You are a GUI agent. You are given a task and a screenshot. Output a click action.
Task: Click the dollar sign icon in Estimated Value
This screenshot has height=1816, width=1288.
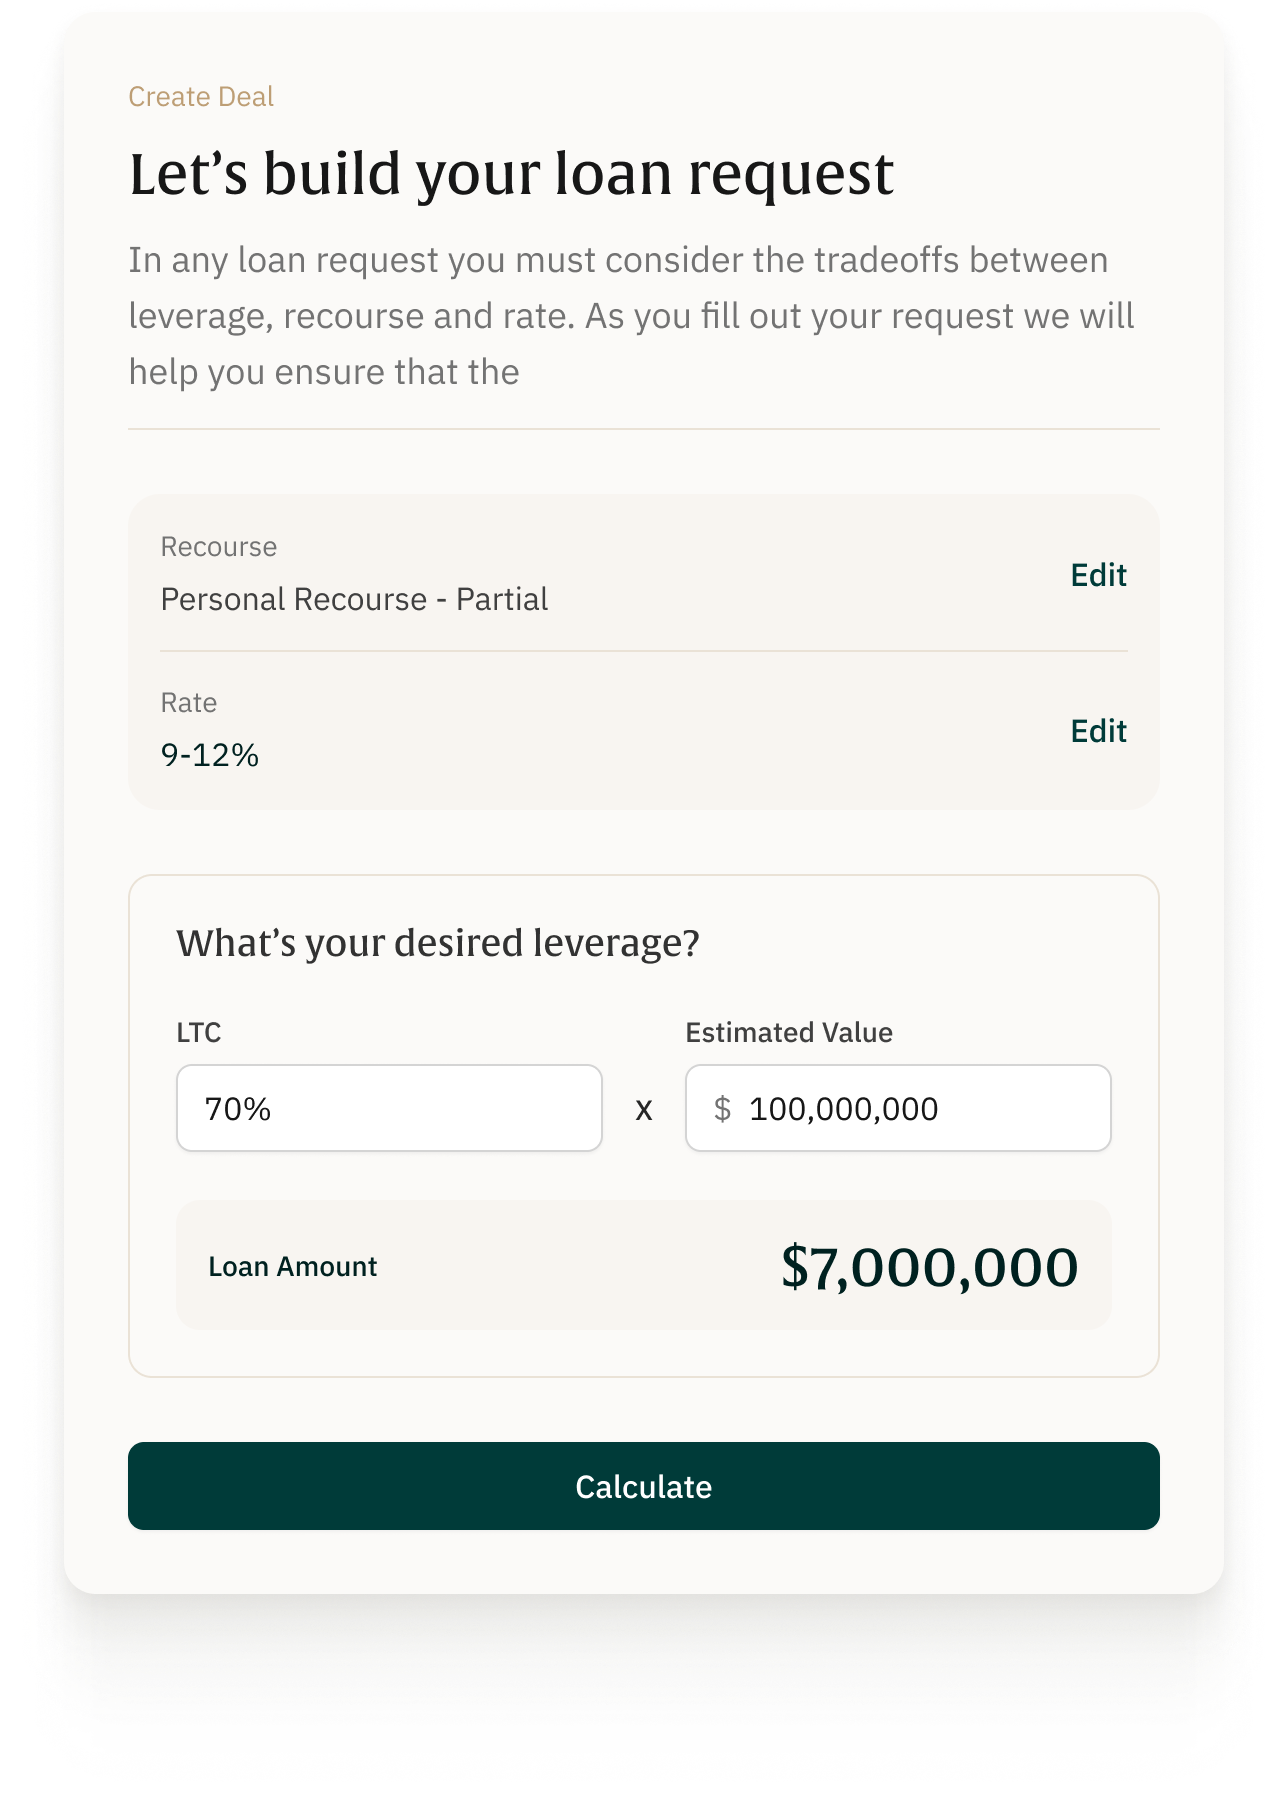722,1109
